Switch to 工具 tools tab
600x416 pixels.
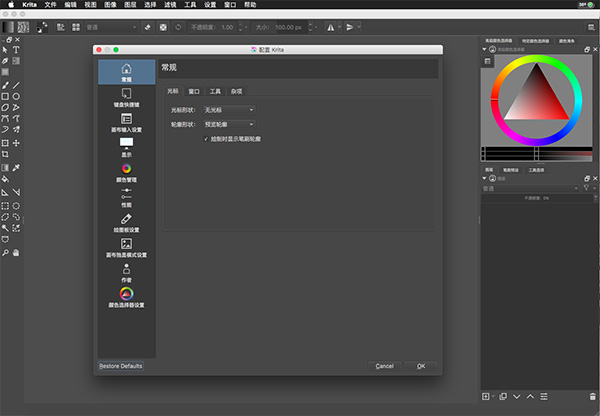click(x=215, y=91)
